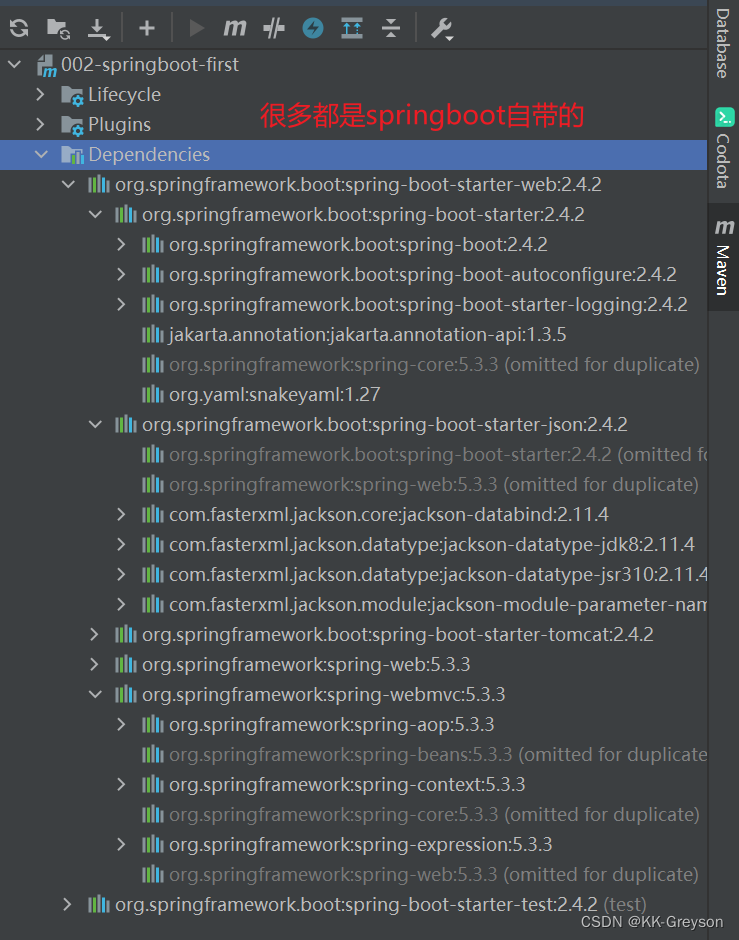Run Maven Build play icon

[x=197, y=28]
